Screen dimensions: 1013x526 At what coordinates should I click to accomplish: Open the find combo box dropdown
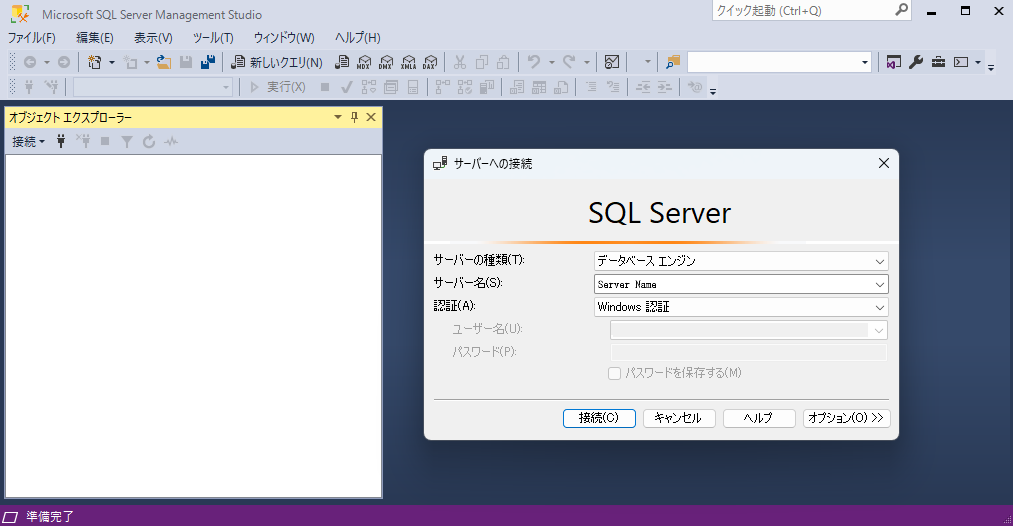[864, 62]
